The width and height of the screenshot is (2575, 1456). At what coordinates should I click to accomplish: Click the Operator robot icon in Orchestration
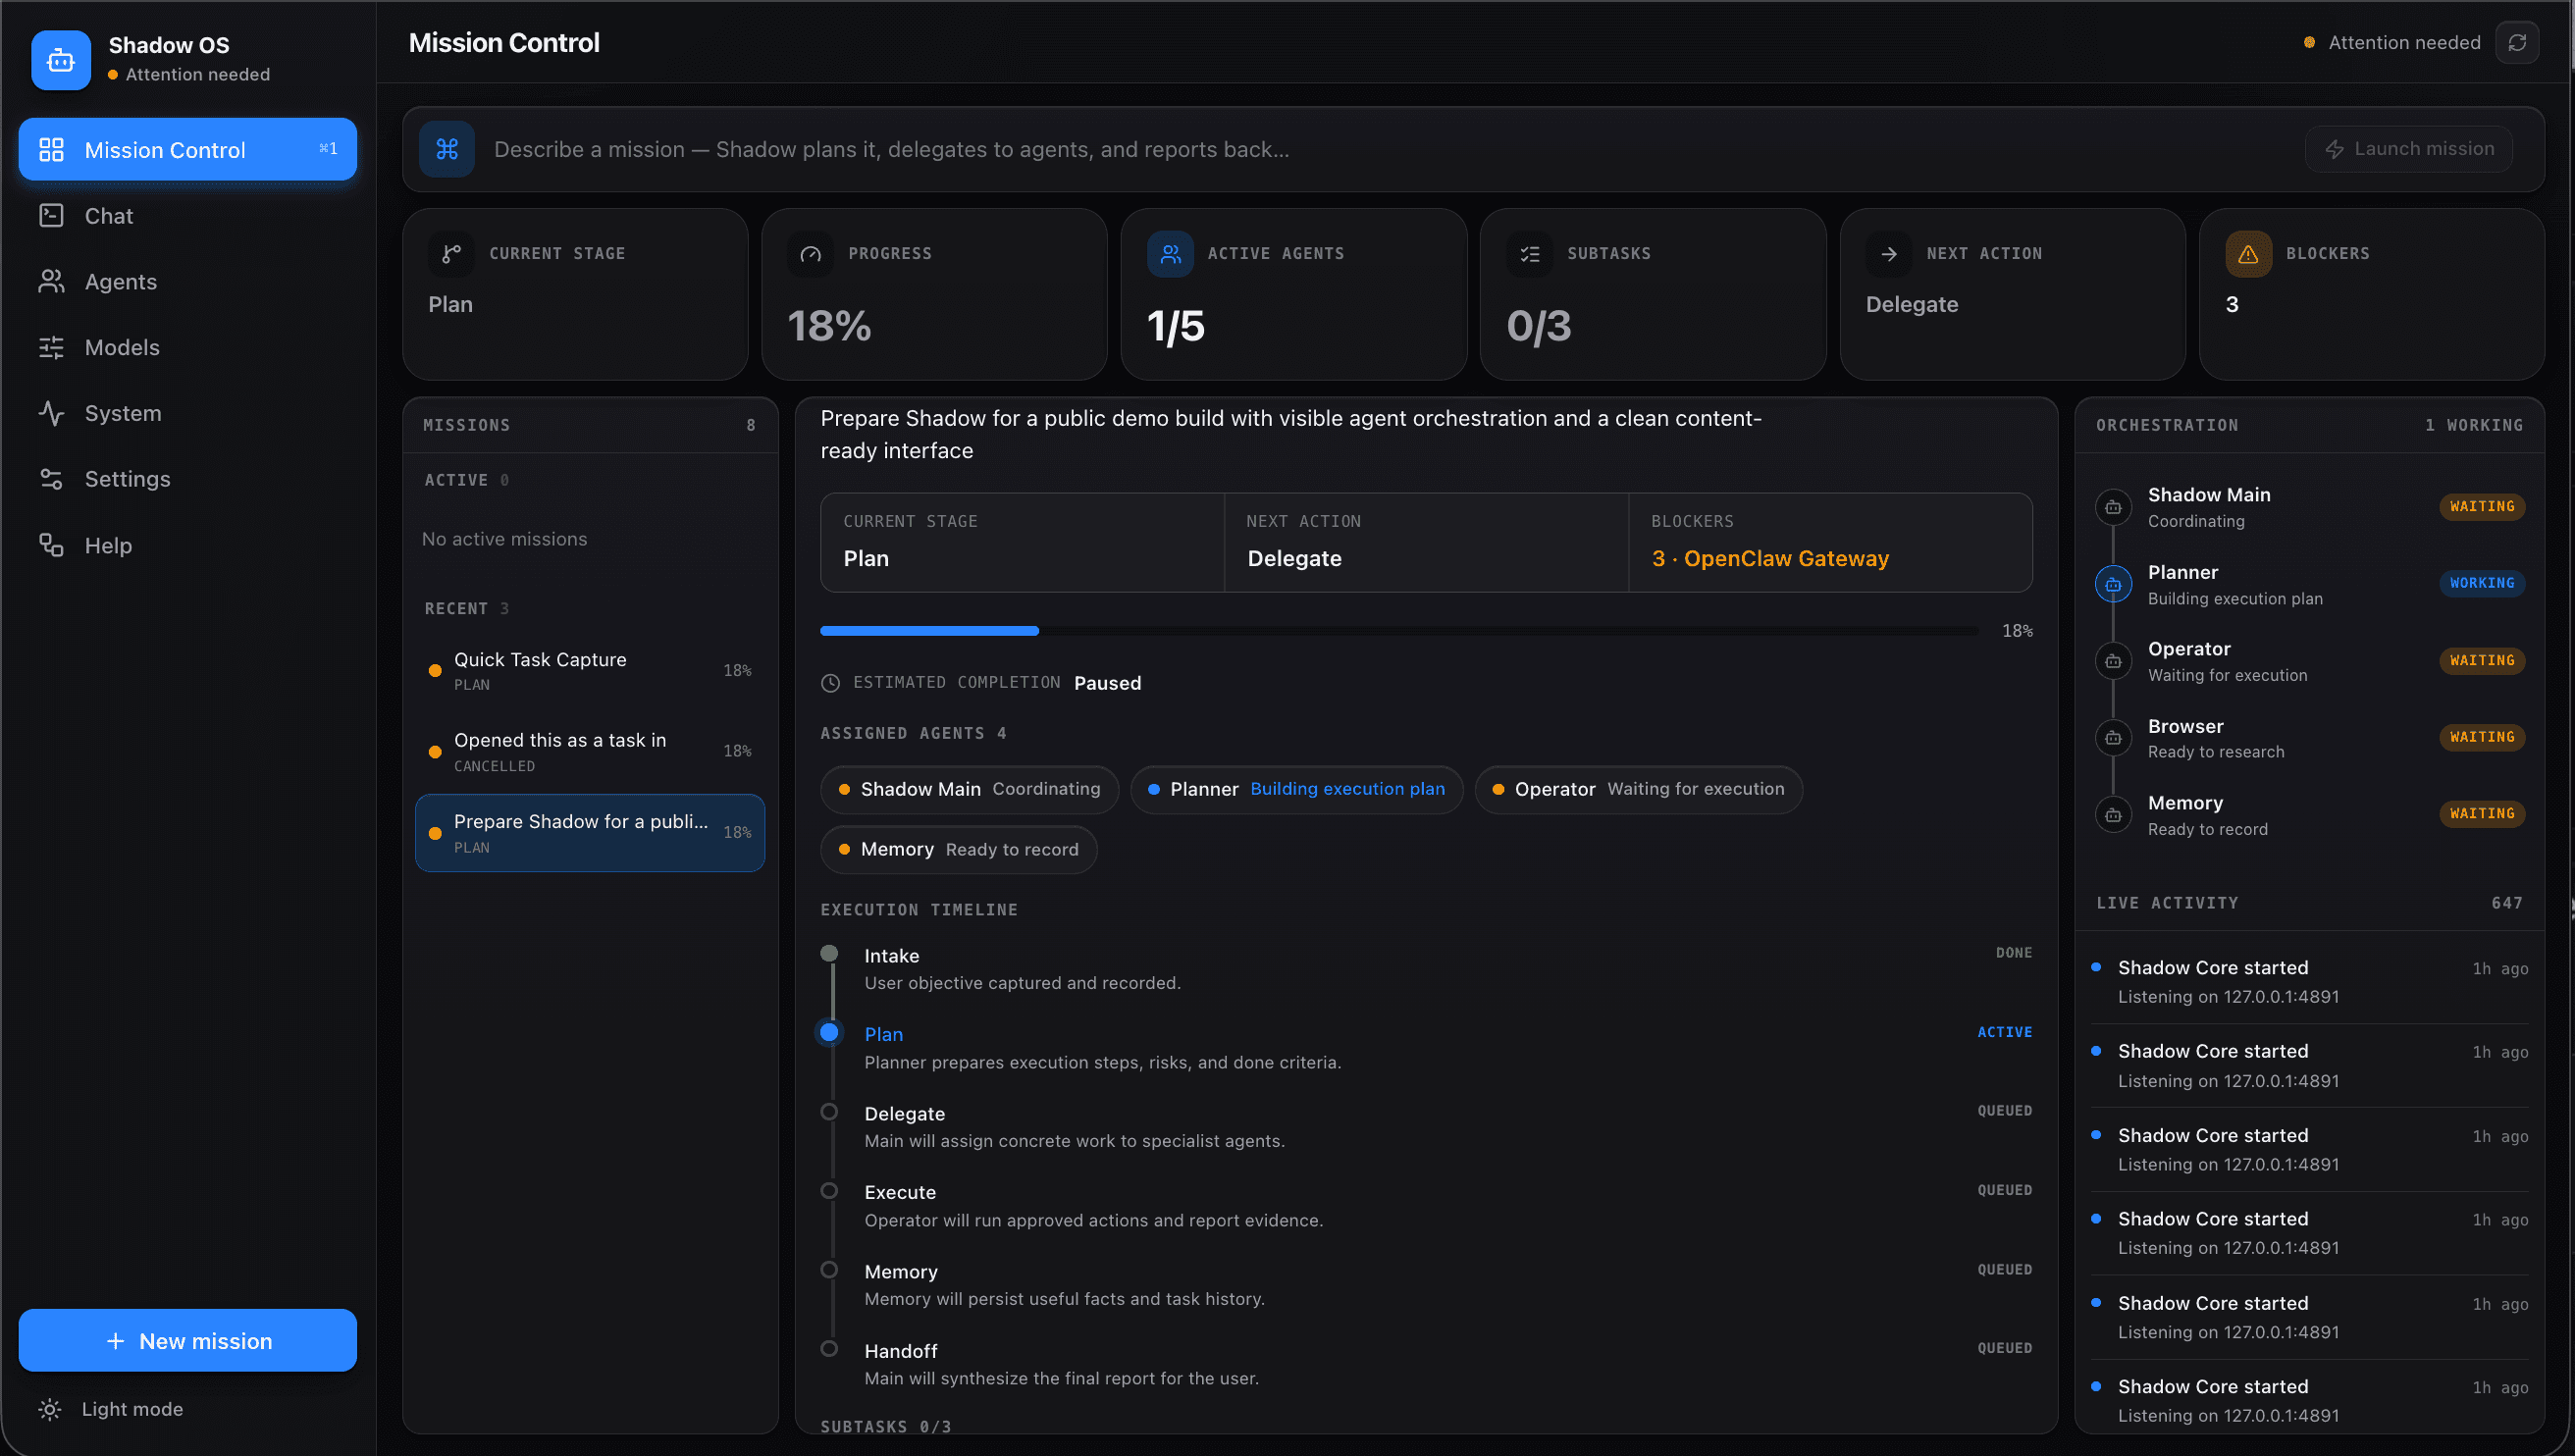[x=2113, y=661]
